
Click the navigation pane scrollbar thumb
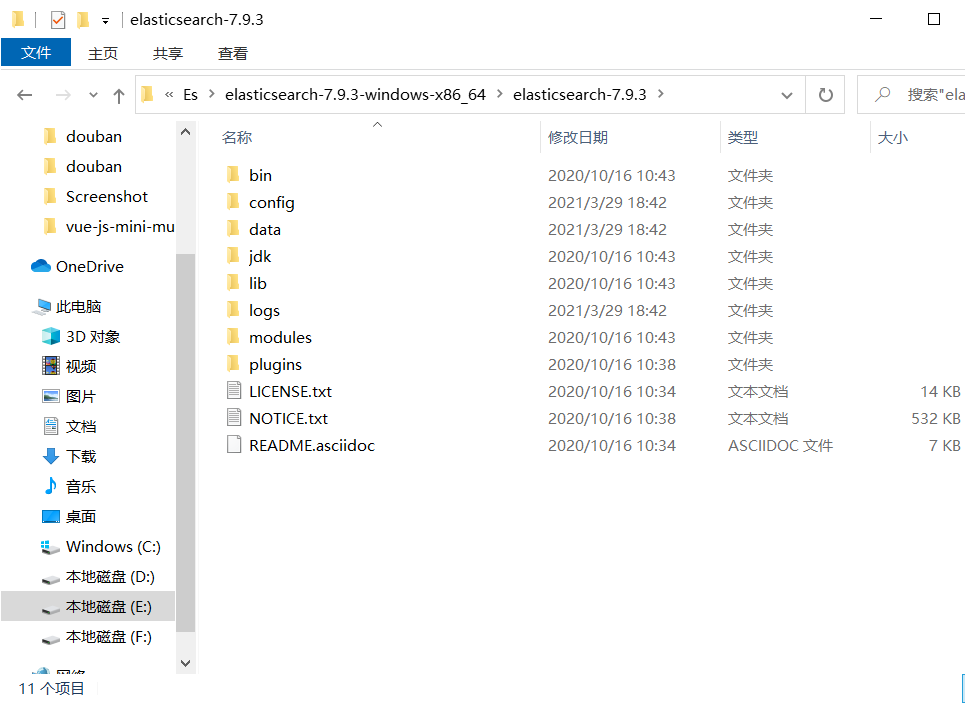tap(185, 443)
